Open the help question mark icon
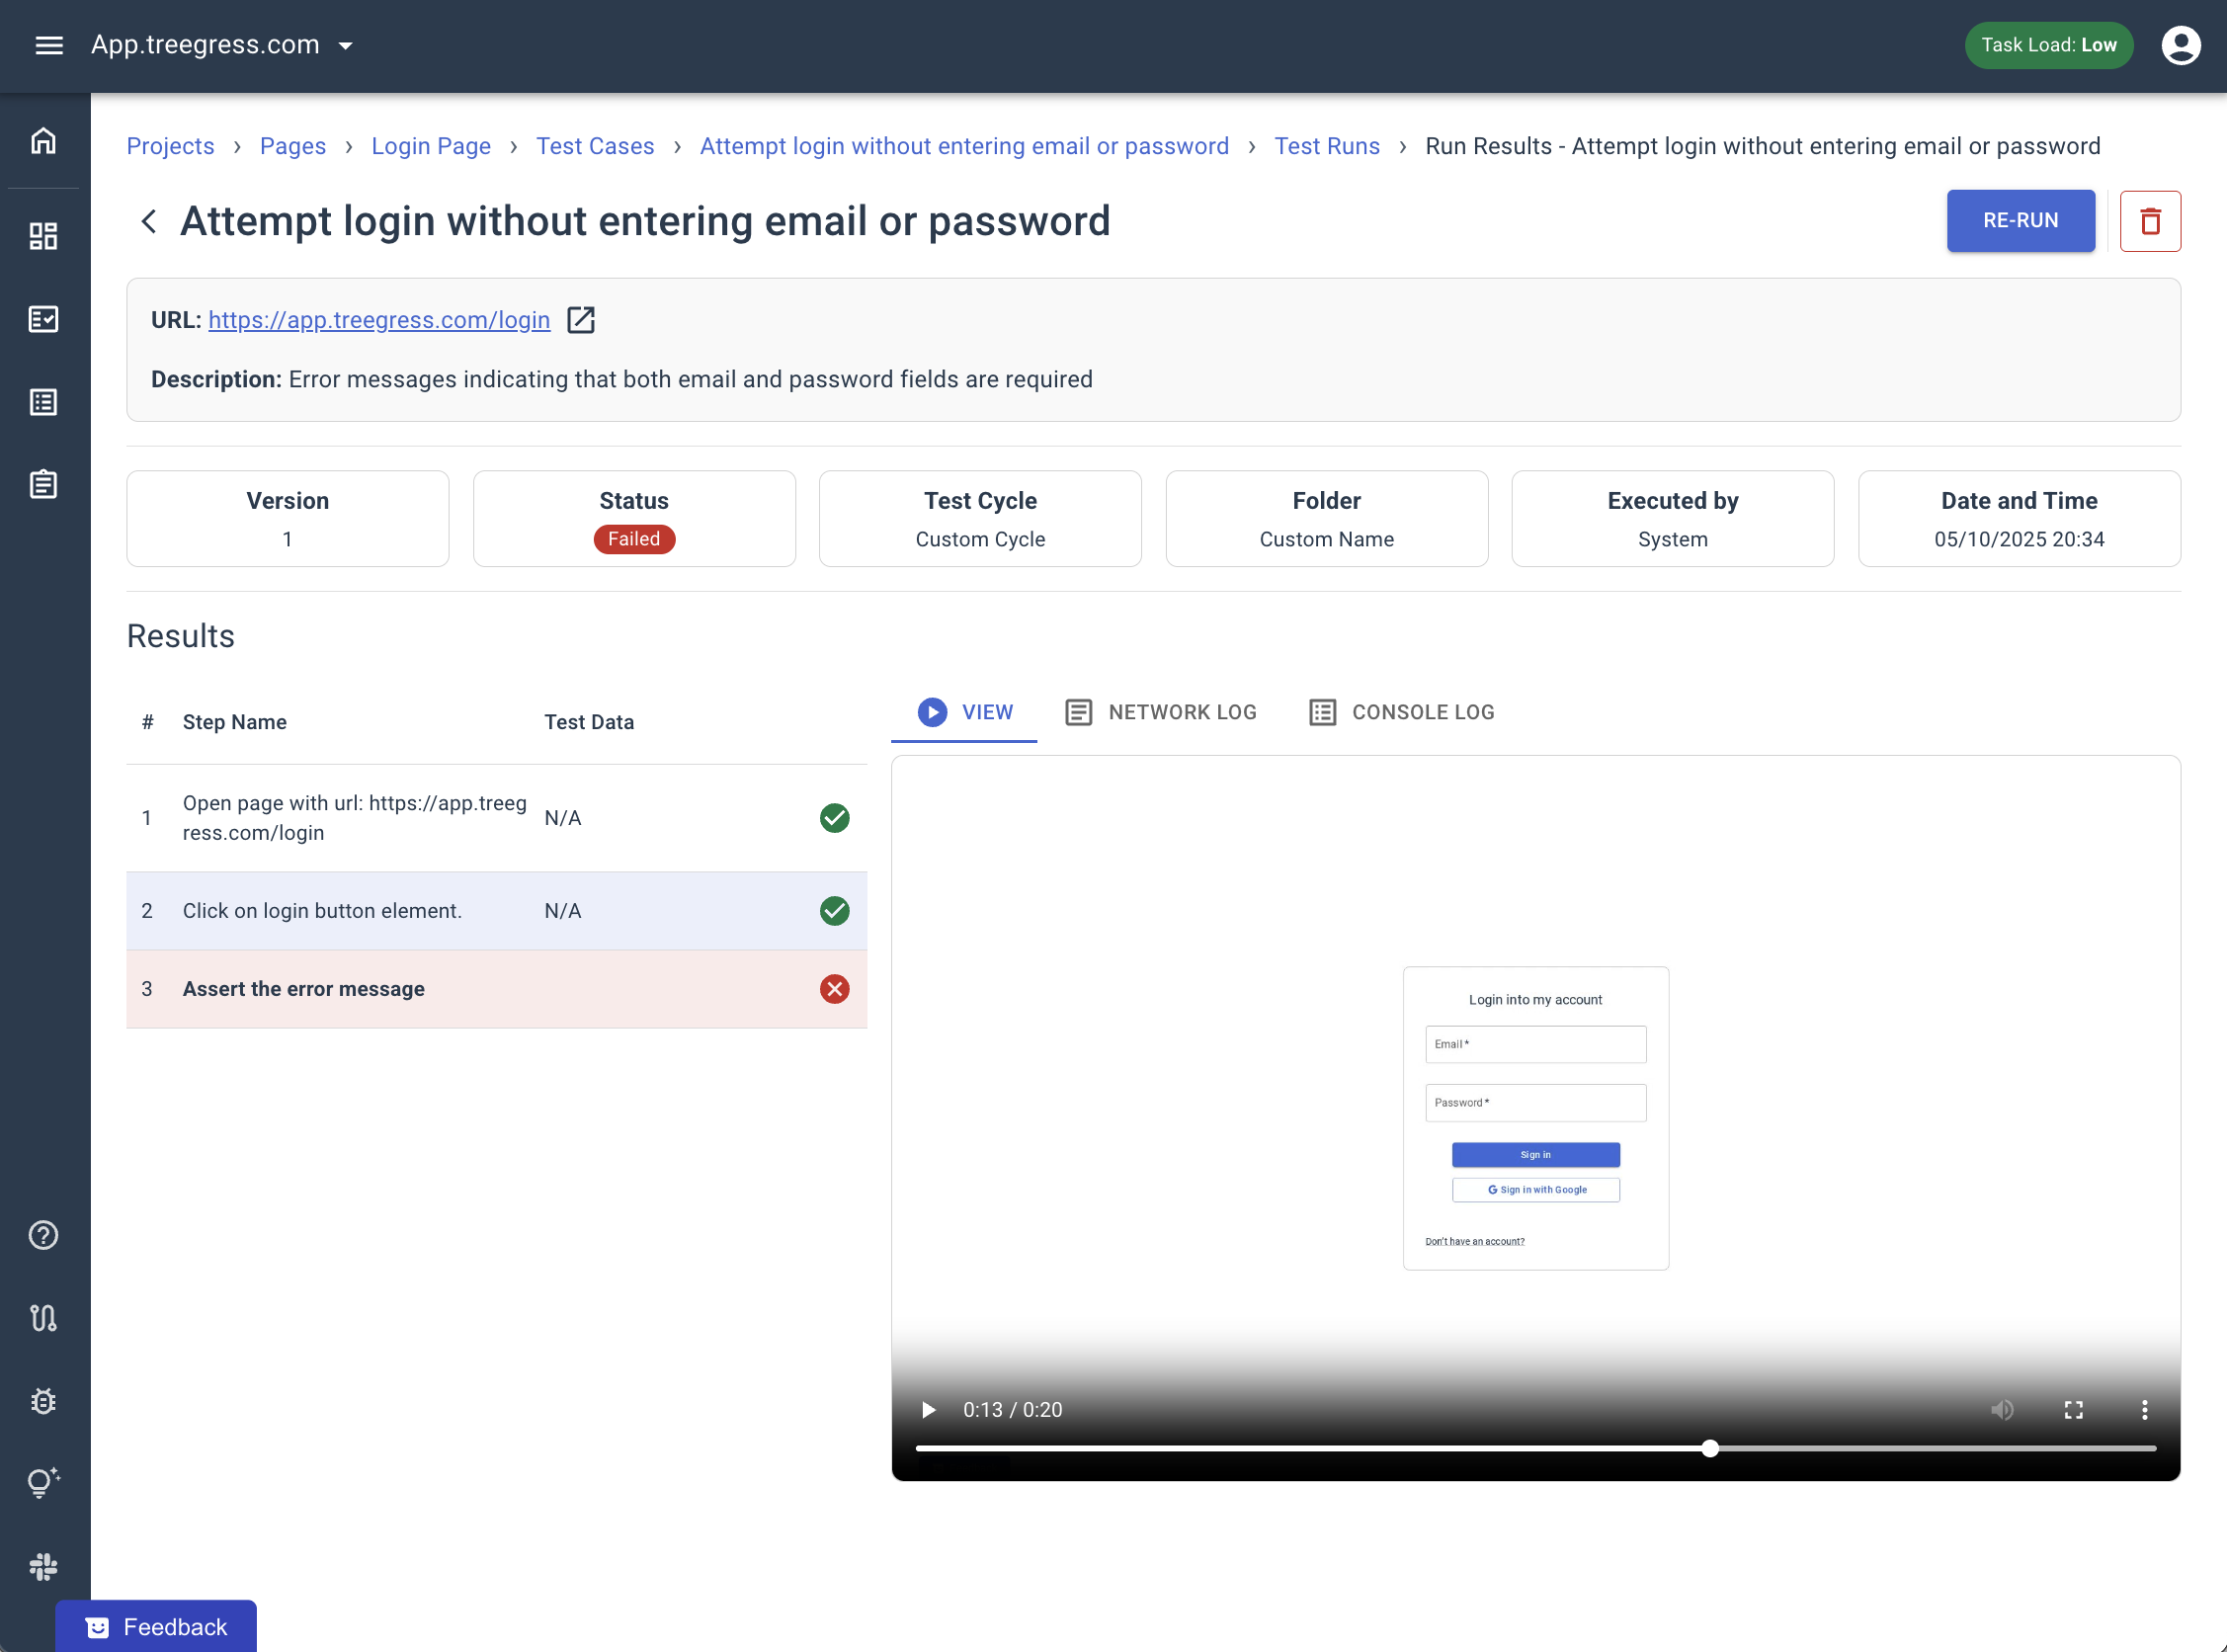Image resolution: width=2227 pixels, height=1652 pixels. coord(43,1235)
